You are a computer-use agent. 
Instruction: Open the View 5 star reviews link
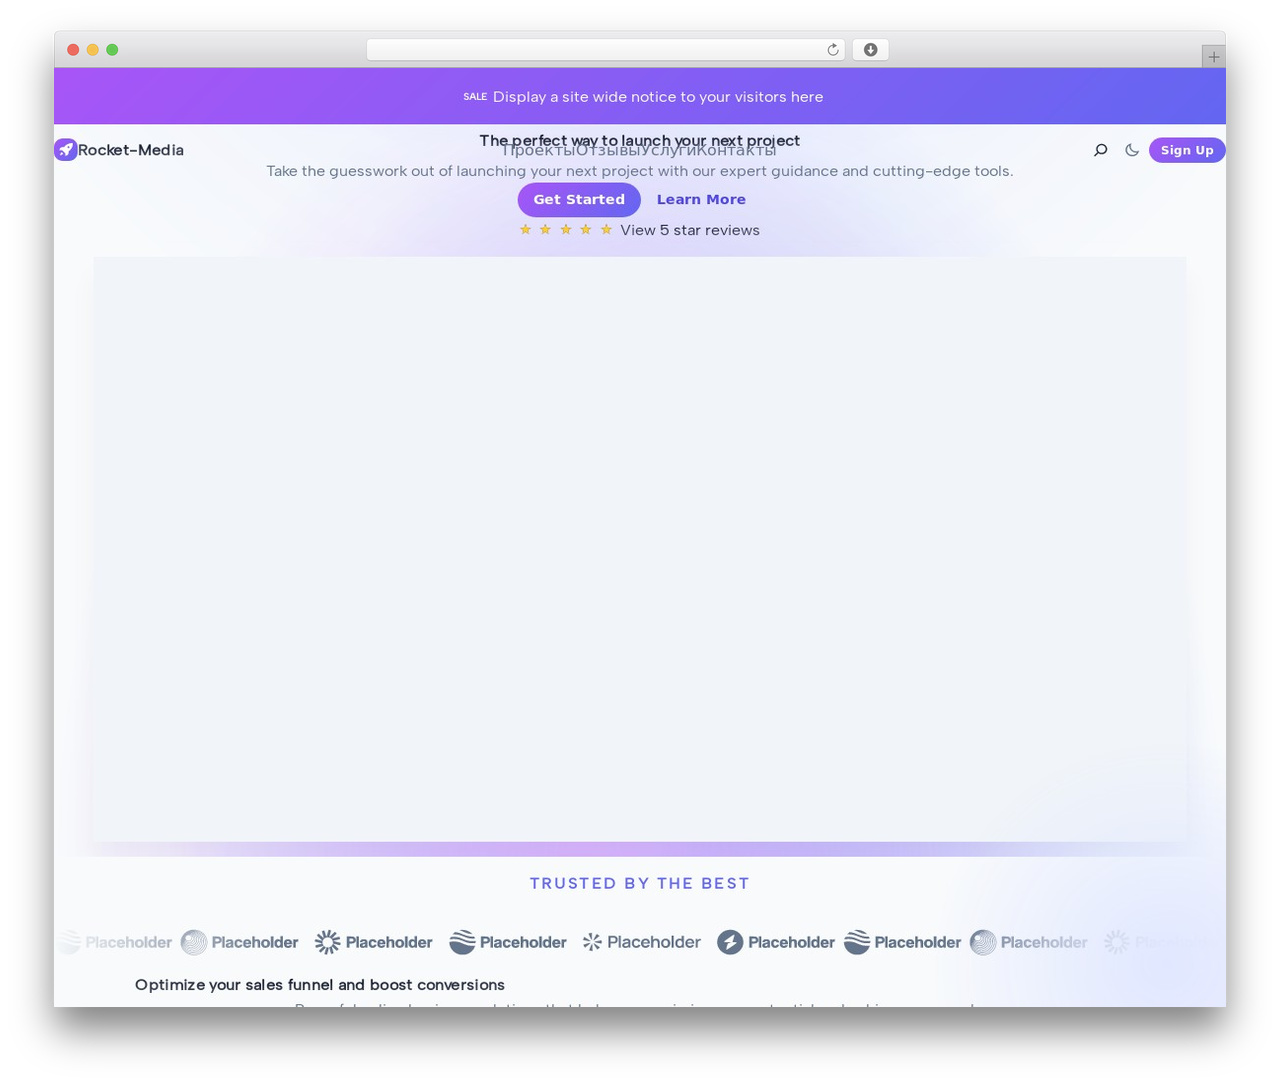(690, 230)
